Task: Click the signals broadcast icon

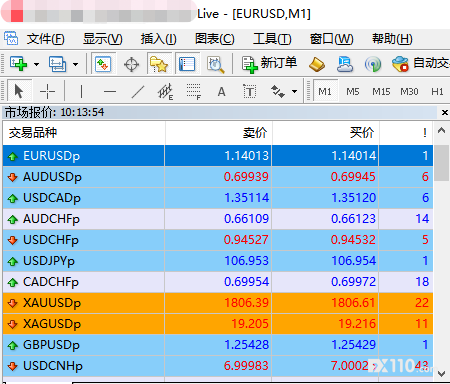Action: tap(373, 64)
